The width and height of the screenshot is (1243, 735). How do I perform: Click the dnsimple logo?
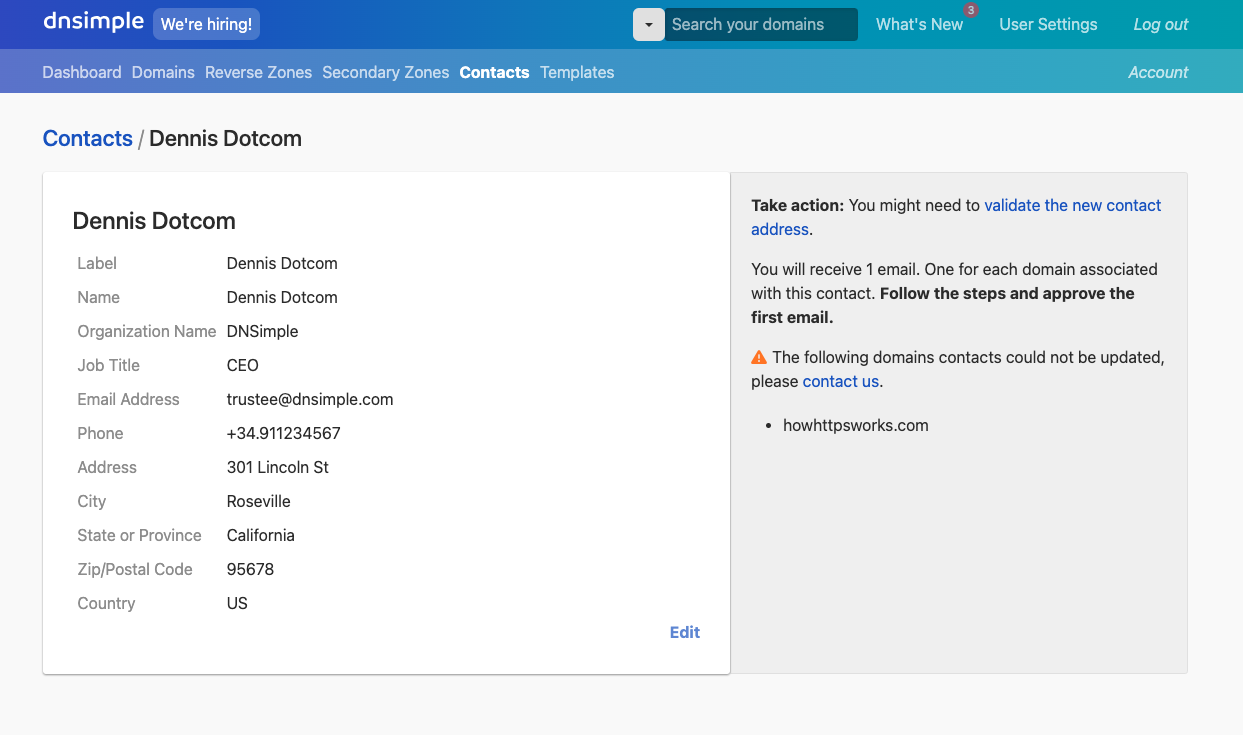[x=93, y=22]
